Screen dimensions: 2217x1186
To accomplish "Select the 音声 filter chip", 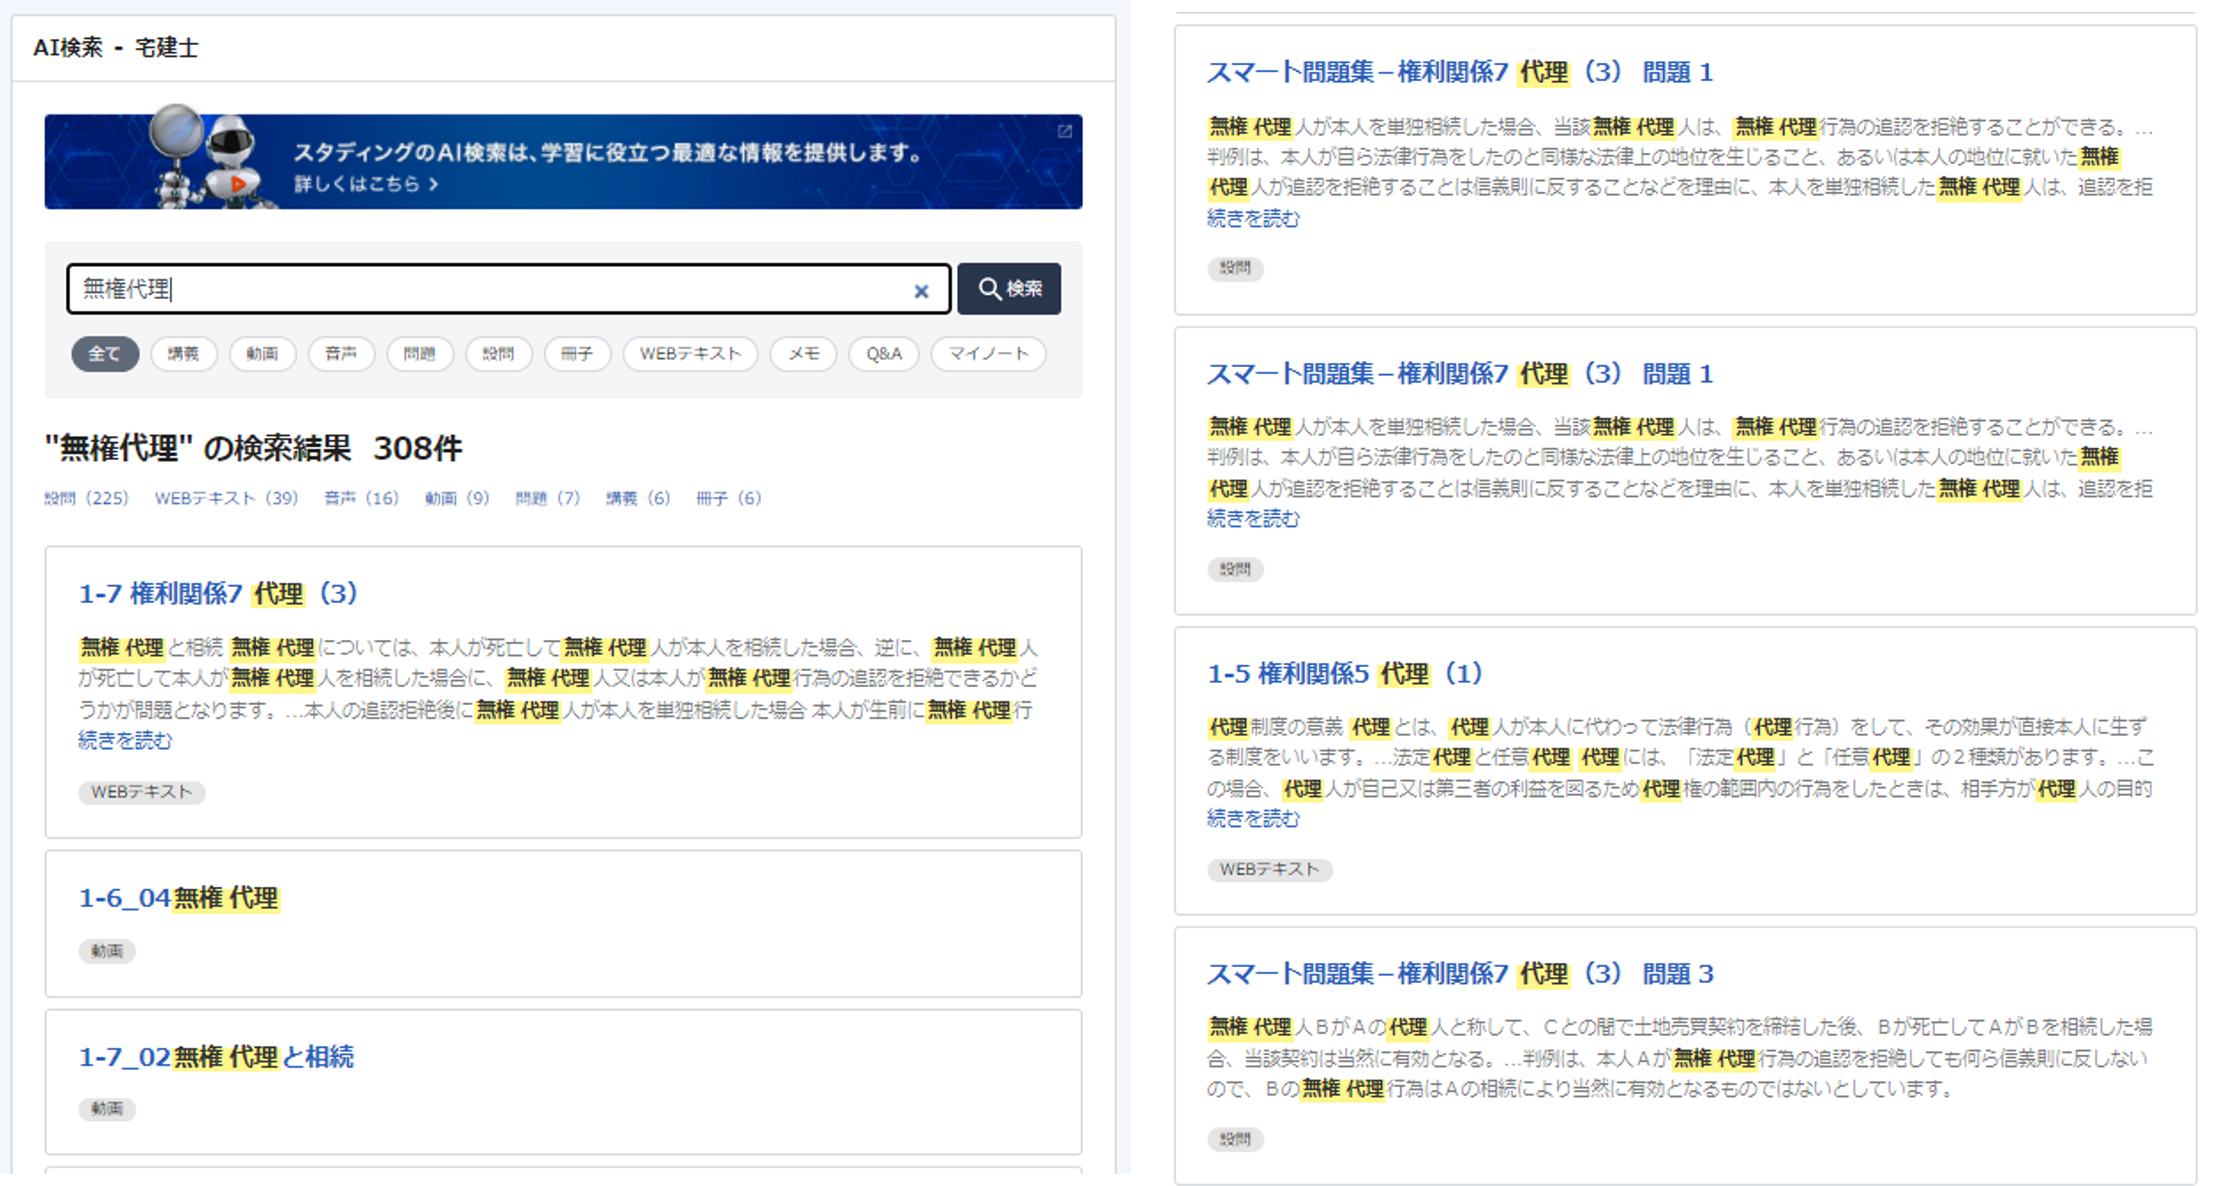I will tap(340, 354).
